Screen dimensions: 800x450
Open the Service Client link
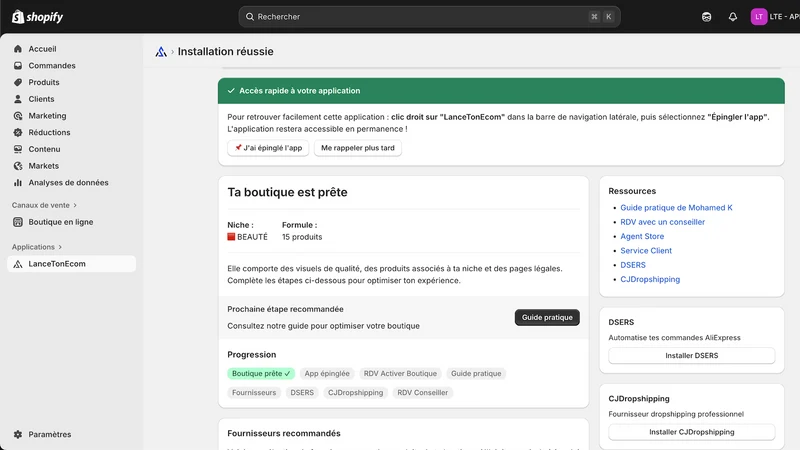(x=646, y=251)
